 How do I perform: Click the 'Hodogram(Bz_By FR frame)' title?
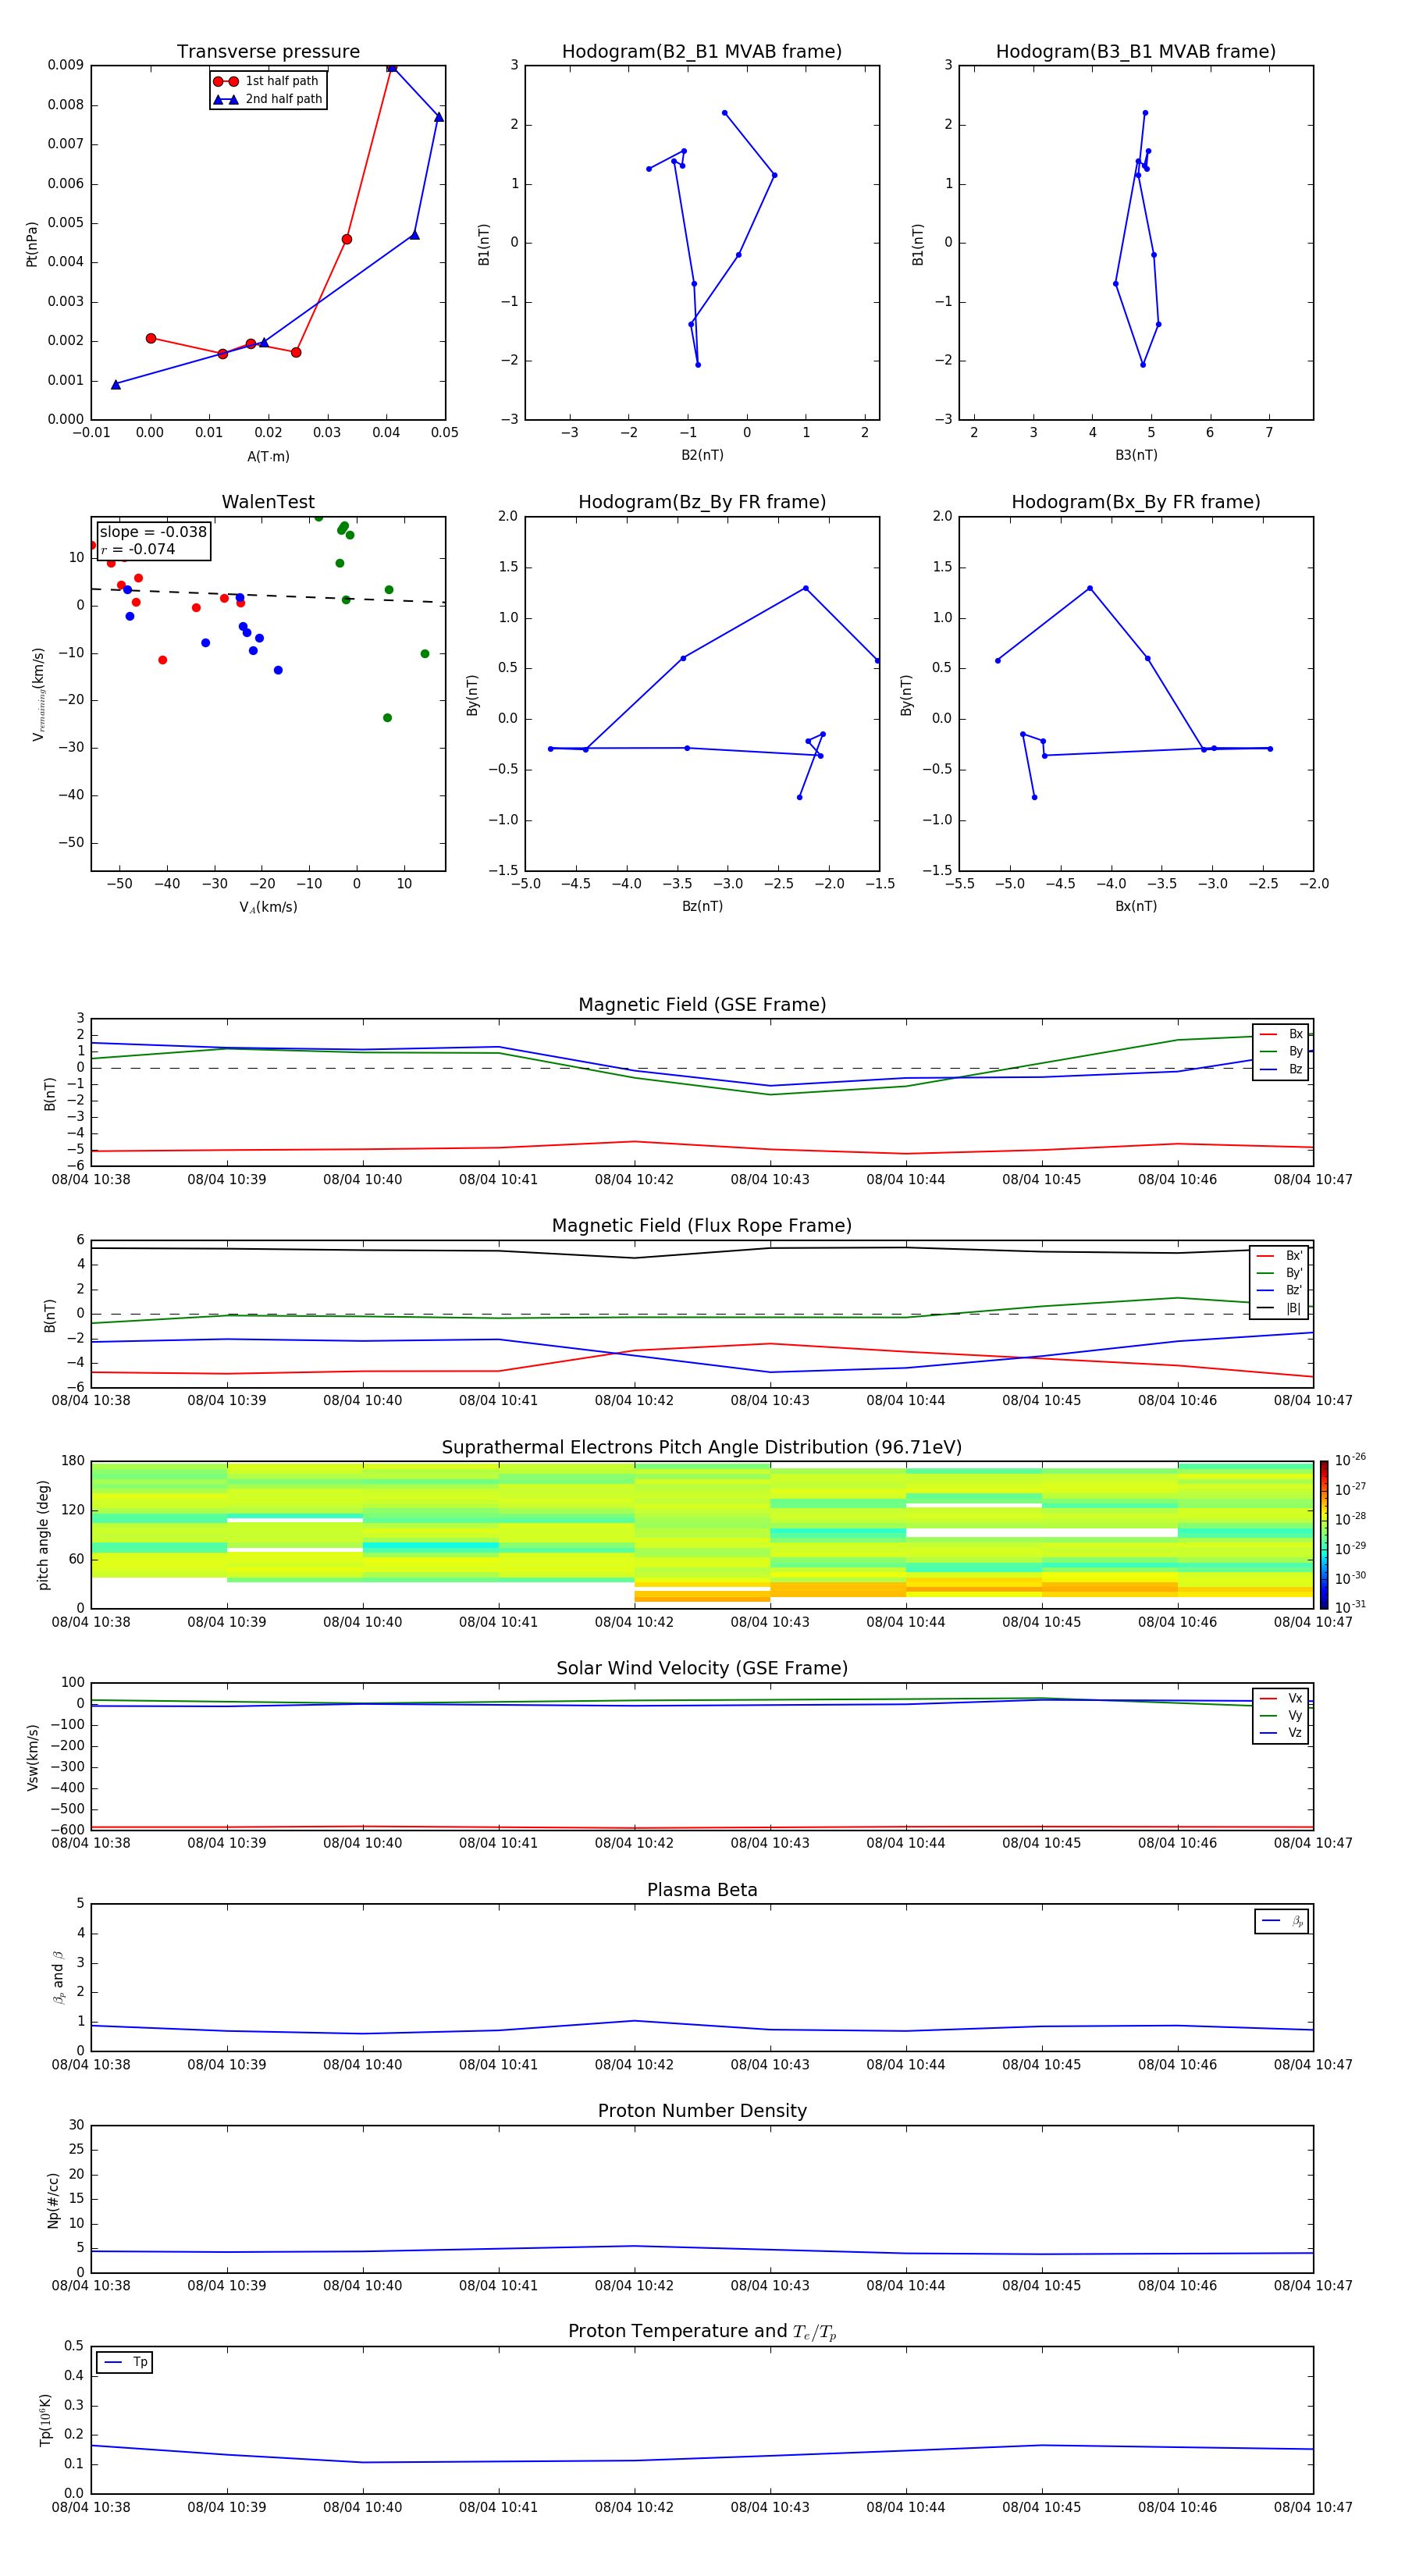(702, 502)
